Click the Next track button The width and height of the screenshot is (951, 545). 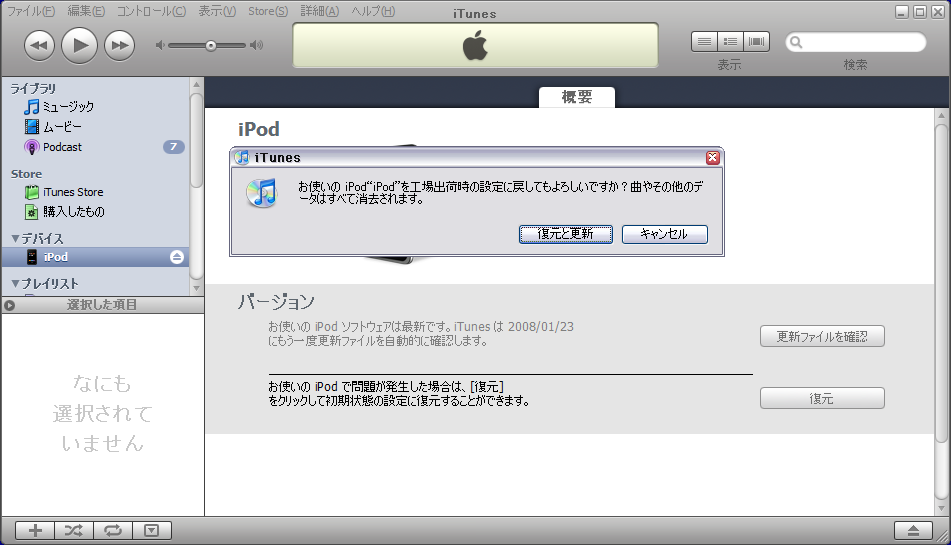pos(119,45)
